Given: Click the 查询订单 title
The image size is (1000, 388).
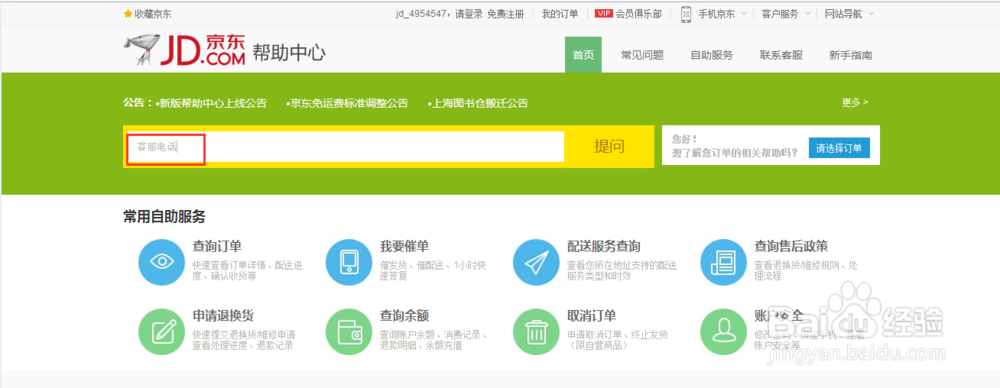Looking at the screenshot, I should pos(217,246).
